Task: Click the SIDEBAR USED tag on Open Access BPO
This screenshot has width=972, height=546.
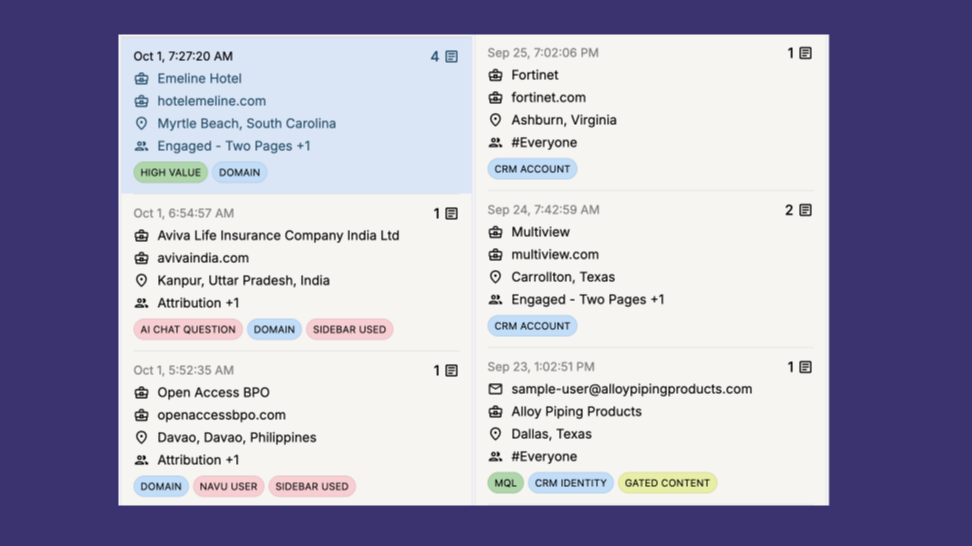Action: (x=312, y=487)
